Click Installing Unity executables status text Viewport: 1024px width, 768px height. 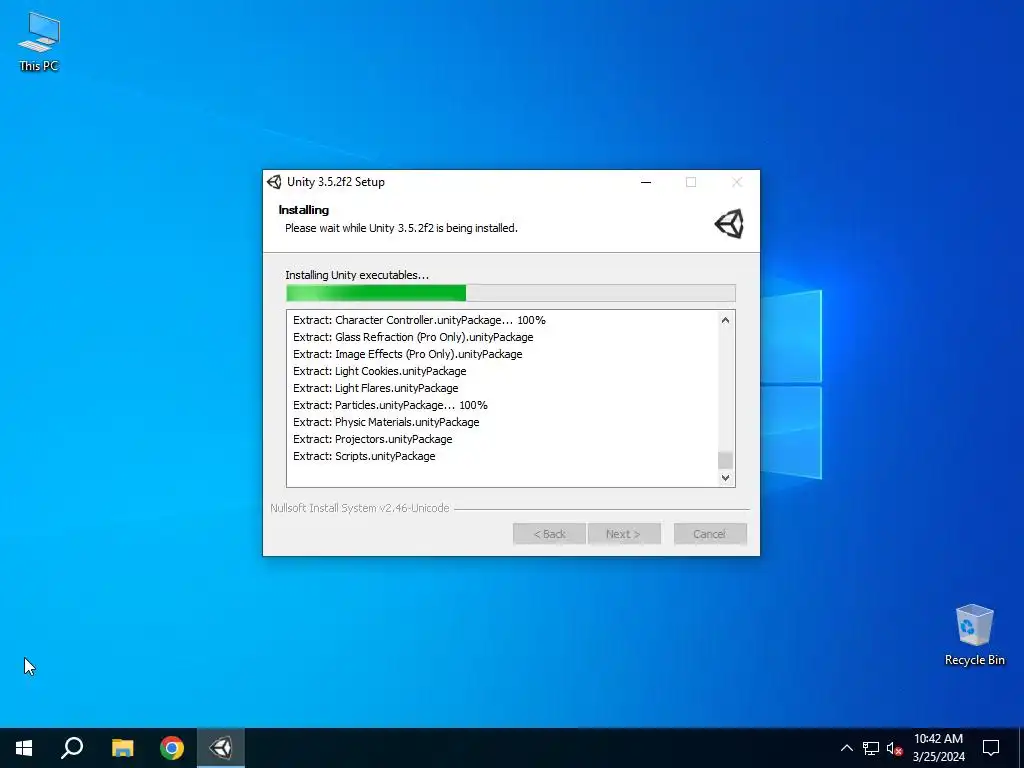click(x=357, y=275)
